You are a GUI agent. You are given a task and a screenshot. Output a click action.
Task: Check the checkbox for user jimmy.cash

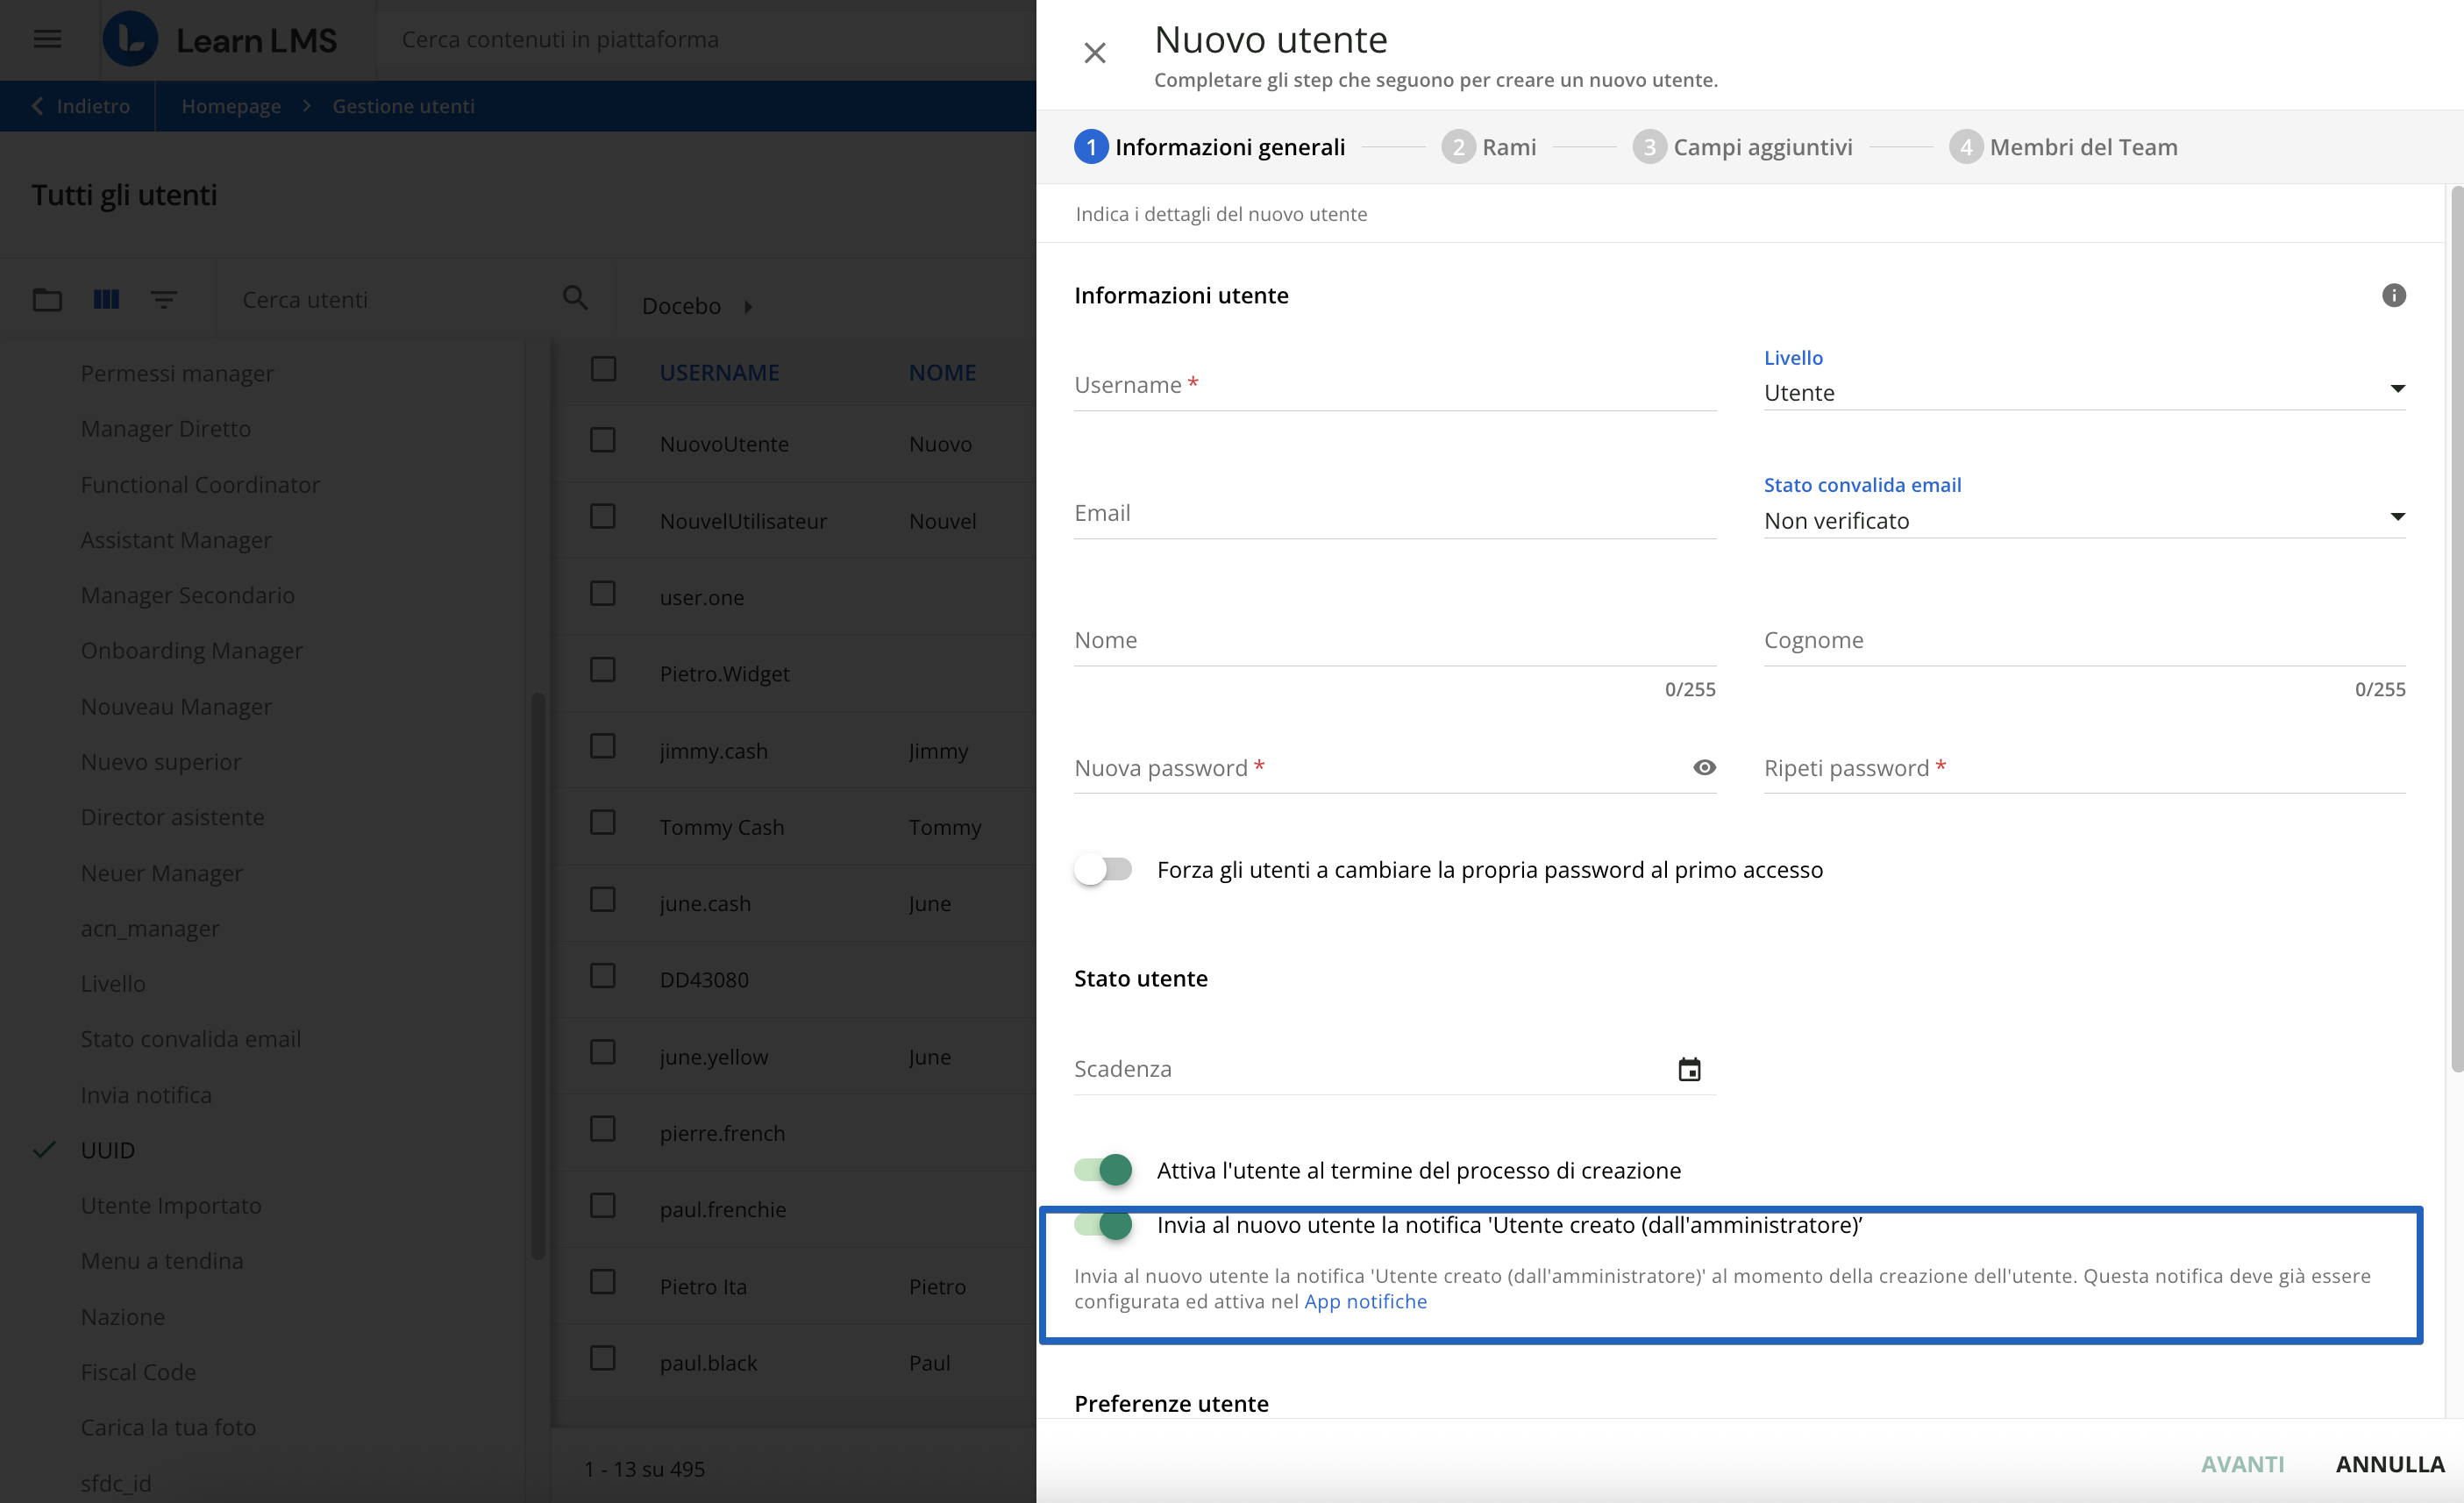coord(604,746)
